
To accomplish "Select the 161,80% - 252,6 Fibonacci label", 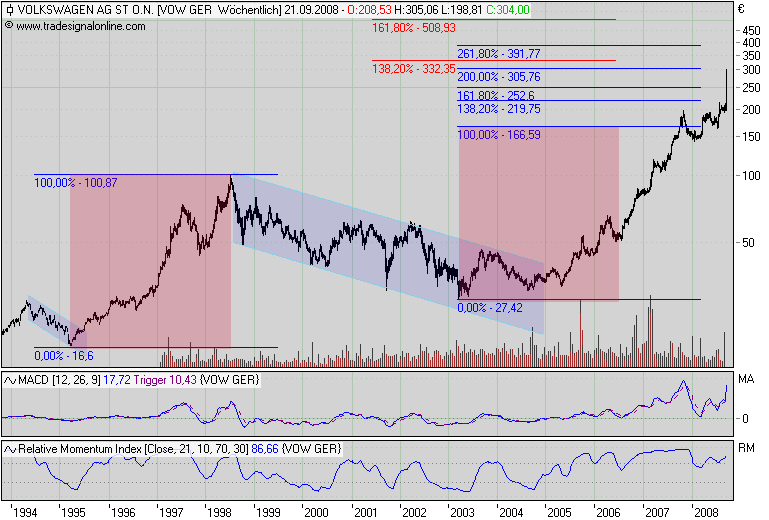I will pyautogui.click(x=496, y=95).
